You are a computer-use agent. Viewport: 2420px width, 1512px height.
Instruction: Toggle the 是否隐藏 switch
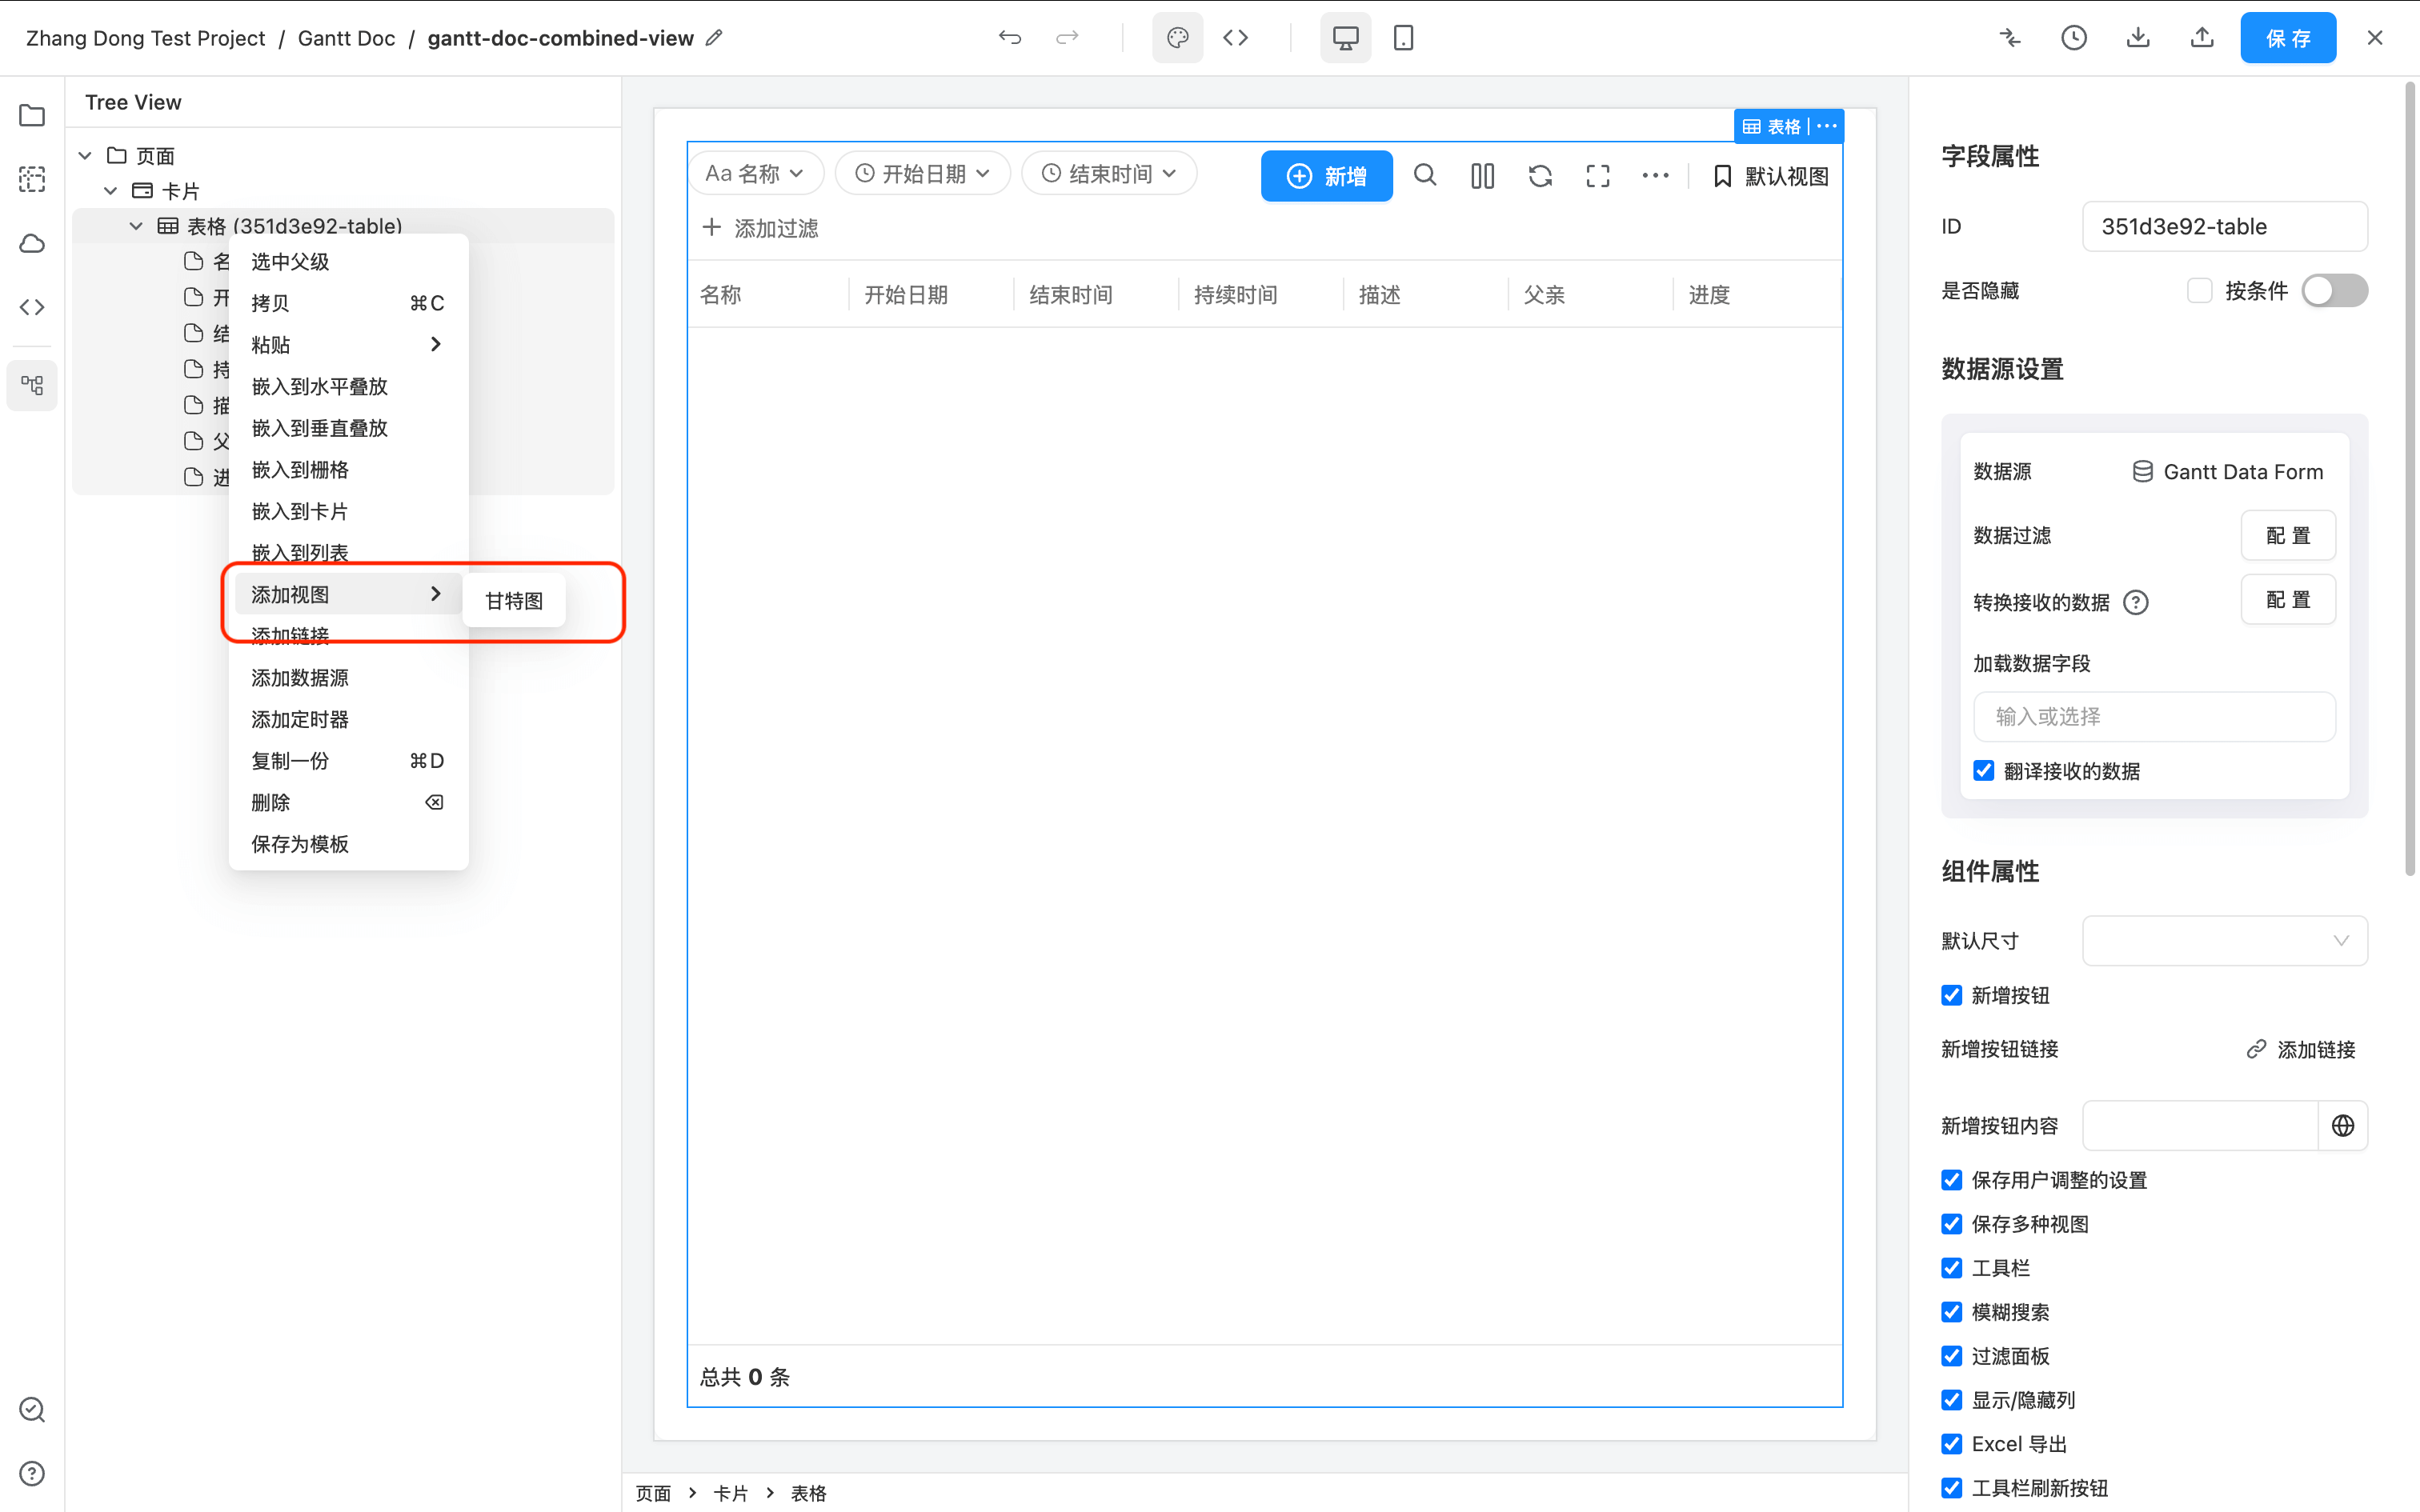(2334, 291)
